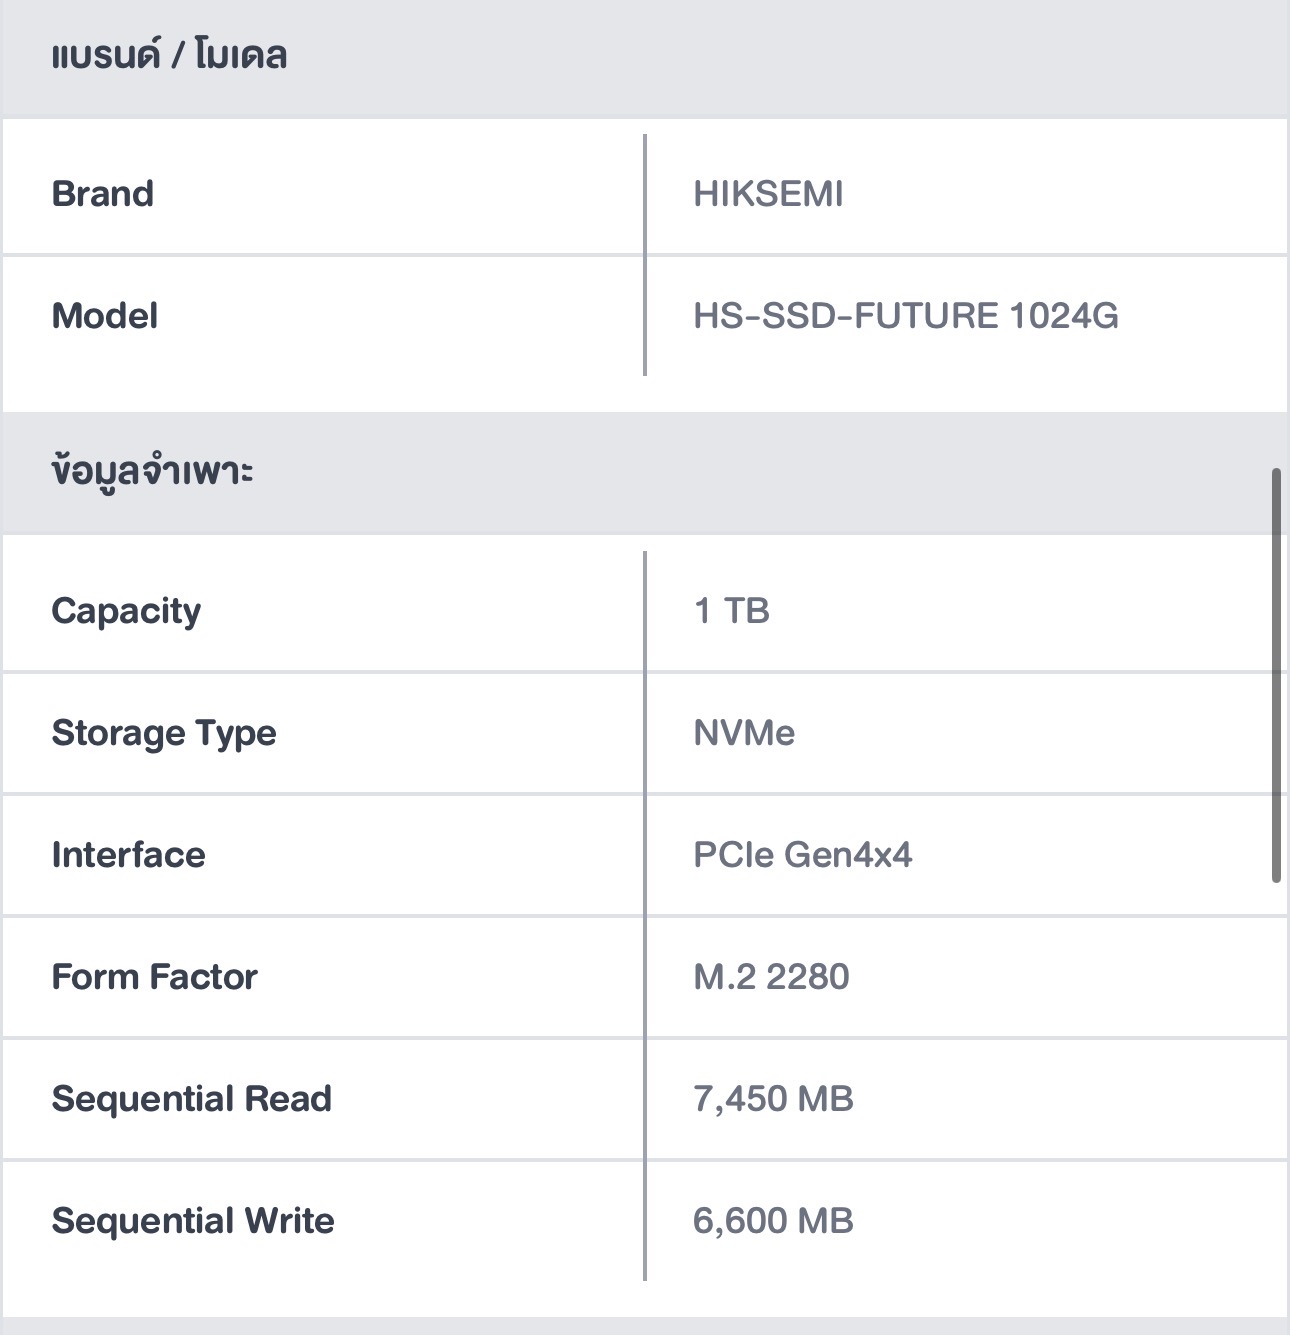Select the Capacity row label
This screenshot has height=1335, width=1290.
[x=126, y=611]
